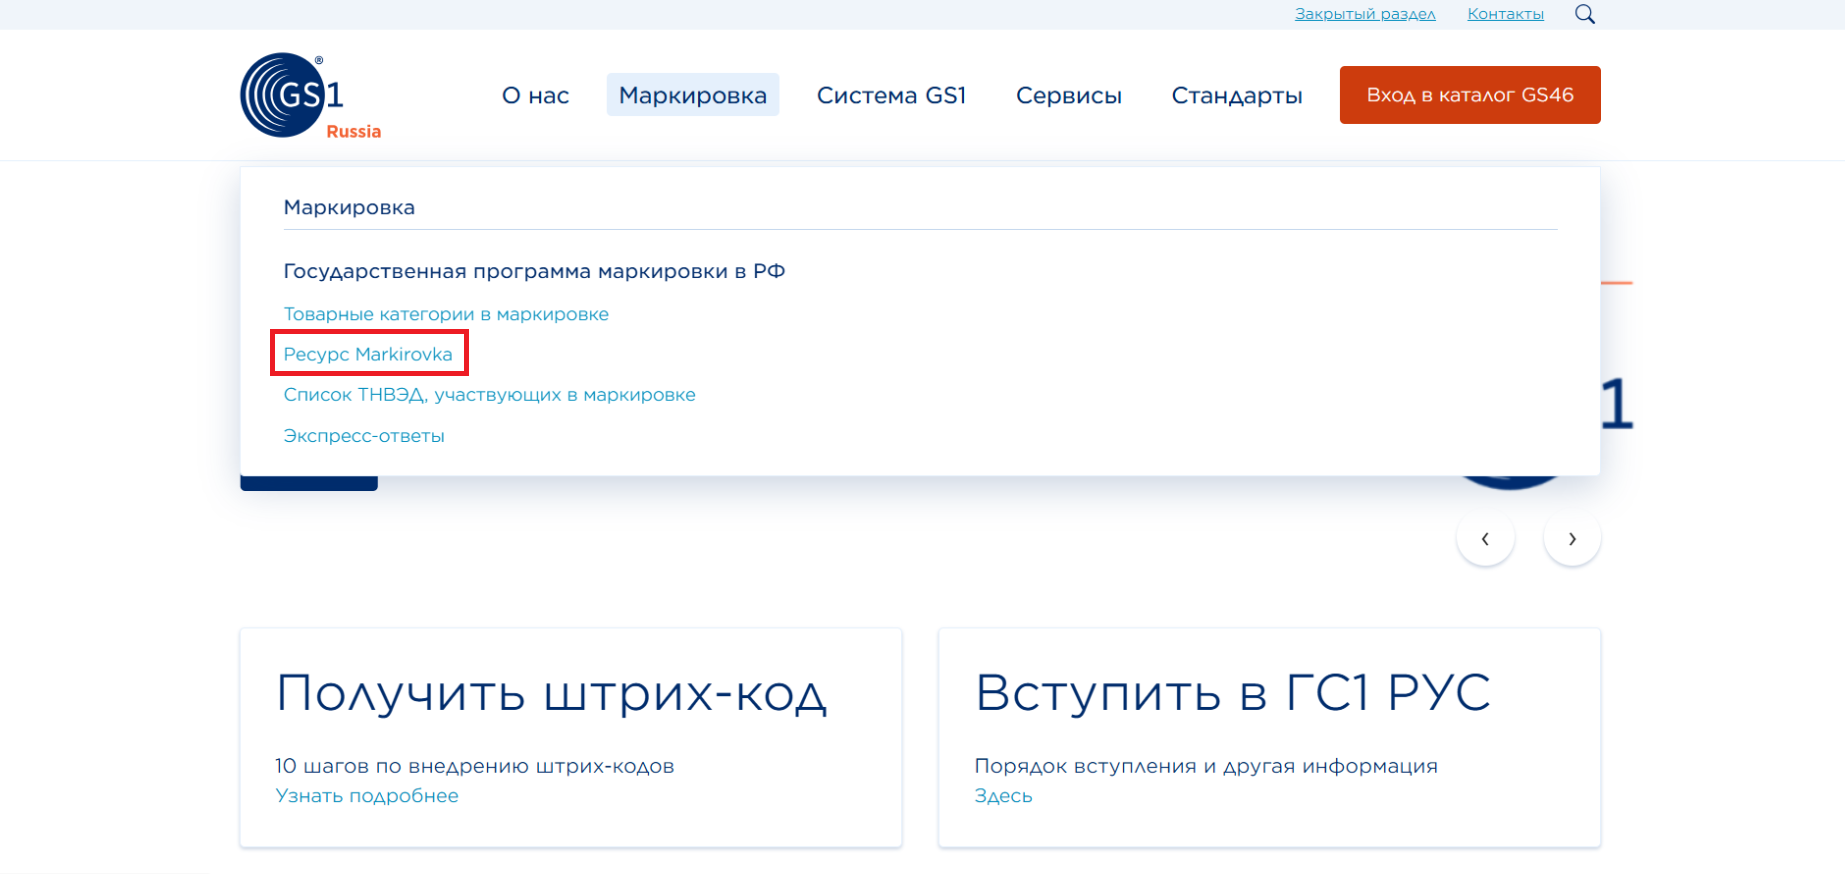Viewport: 1845px width, 874px height.
Task: Open the О нас menu
Action: point(535,95)
